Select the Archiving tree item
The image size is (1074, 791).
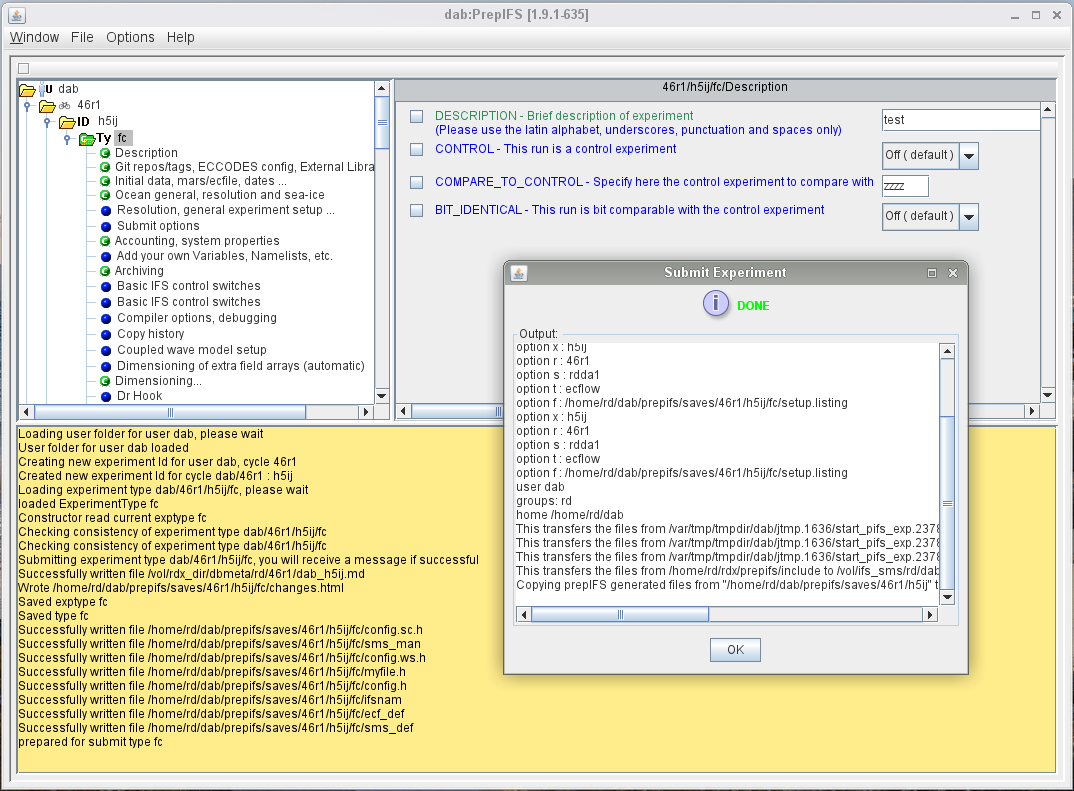click(139, 271)
